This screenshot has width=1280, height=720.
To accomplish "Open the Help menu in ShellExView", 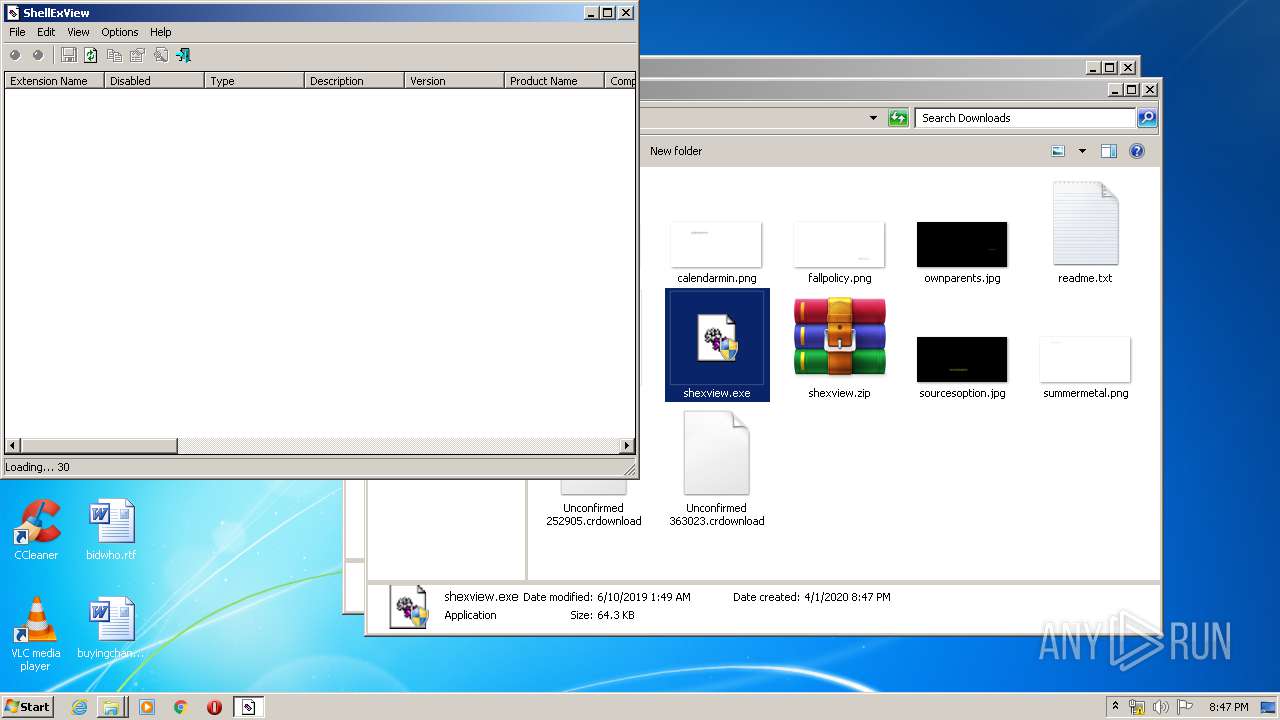I will pos(161,32).
